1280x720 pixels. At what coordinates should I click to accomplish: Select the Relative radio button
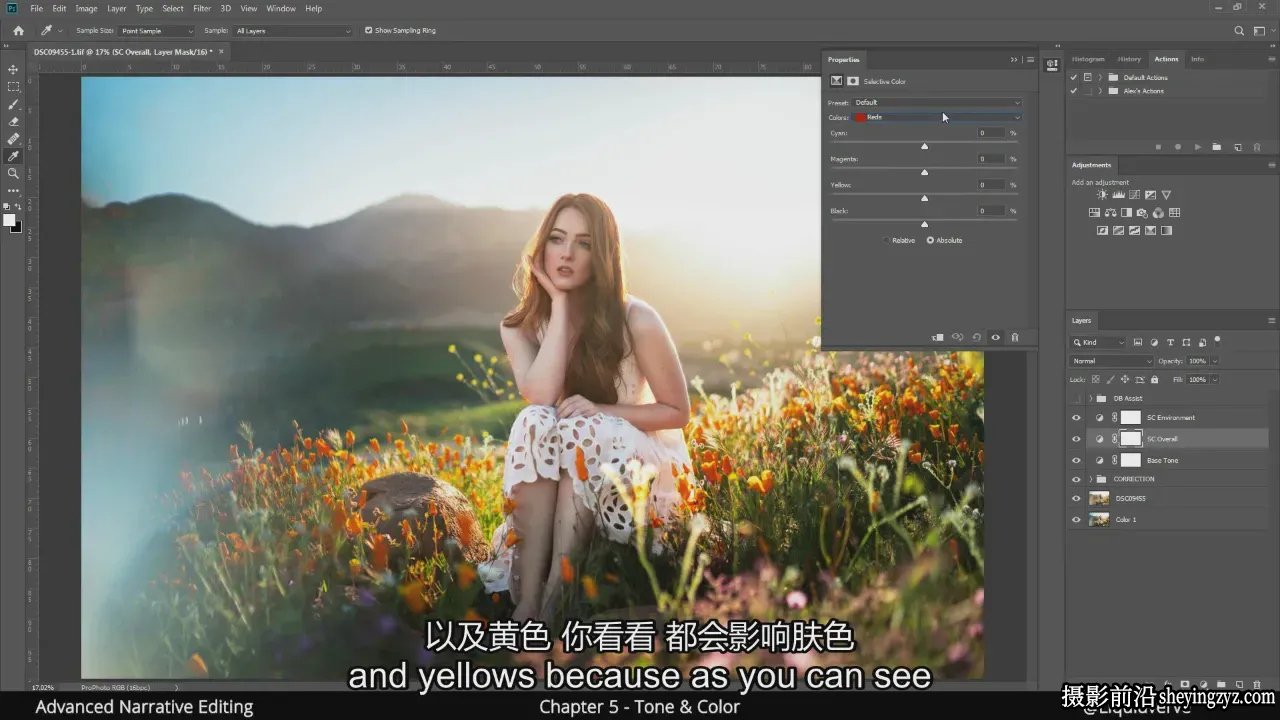click(886, 240)
